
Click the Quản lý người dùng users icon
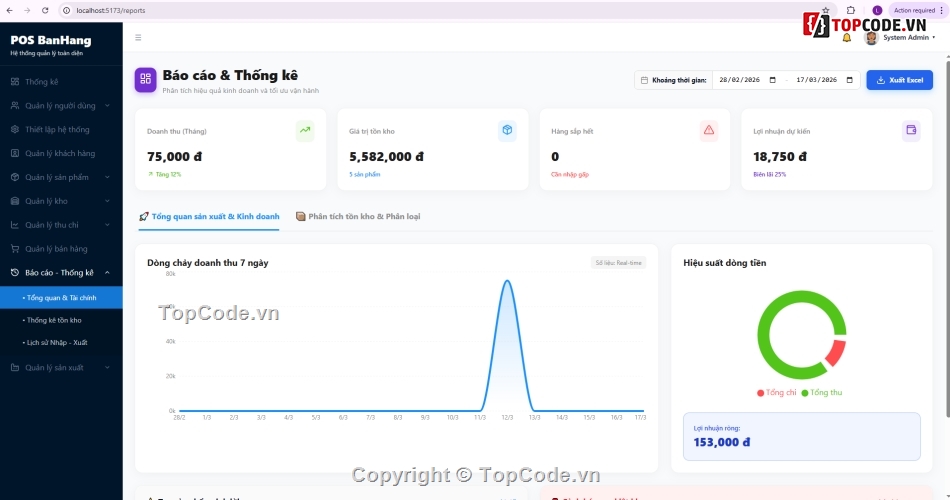[15, 105]
